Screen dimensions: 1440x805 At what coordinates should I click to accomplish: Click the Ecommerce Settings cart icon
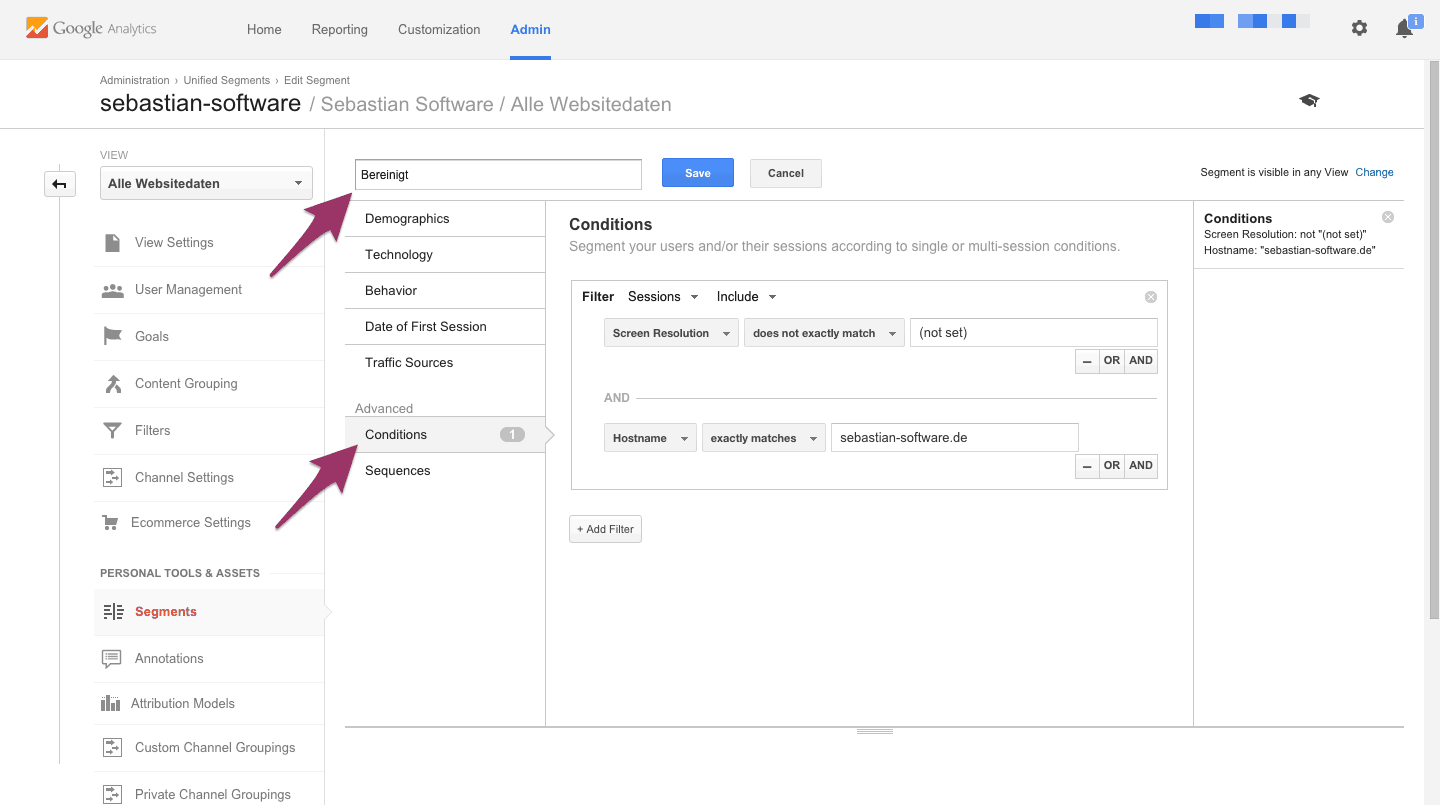click(112, 523)
